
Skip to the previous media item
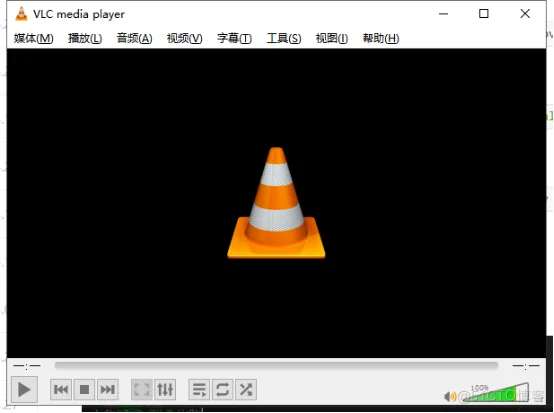tap(61, 389)
